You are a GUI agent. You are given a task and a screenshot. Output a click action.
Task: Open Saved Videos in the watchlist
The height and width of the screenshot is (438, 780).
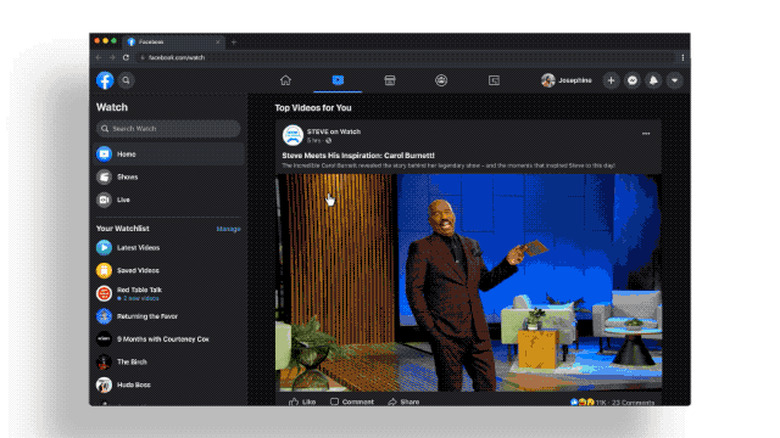coord(168,270)
